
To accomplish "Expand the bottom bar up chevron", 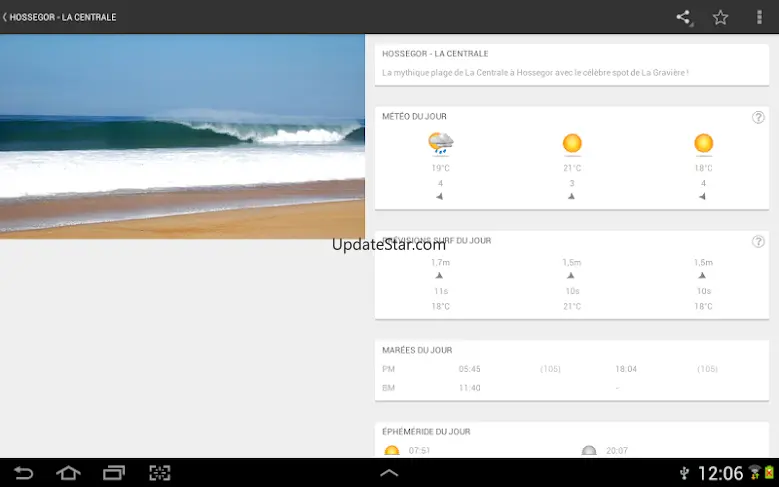I will [x=389, y=473].
